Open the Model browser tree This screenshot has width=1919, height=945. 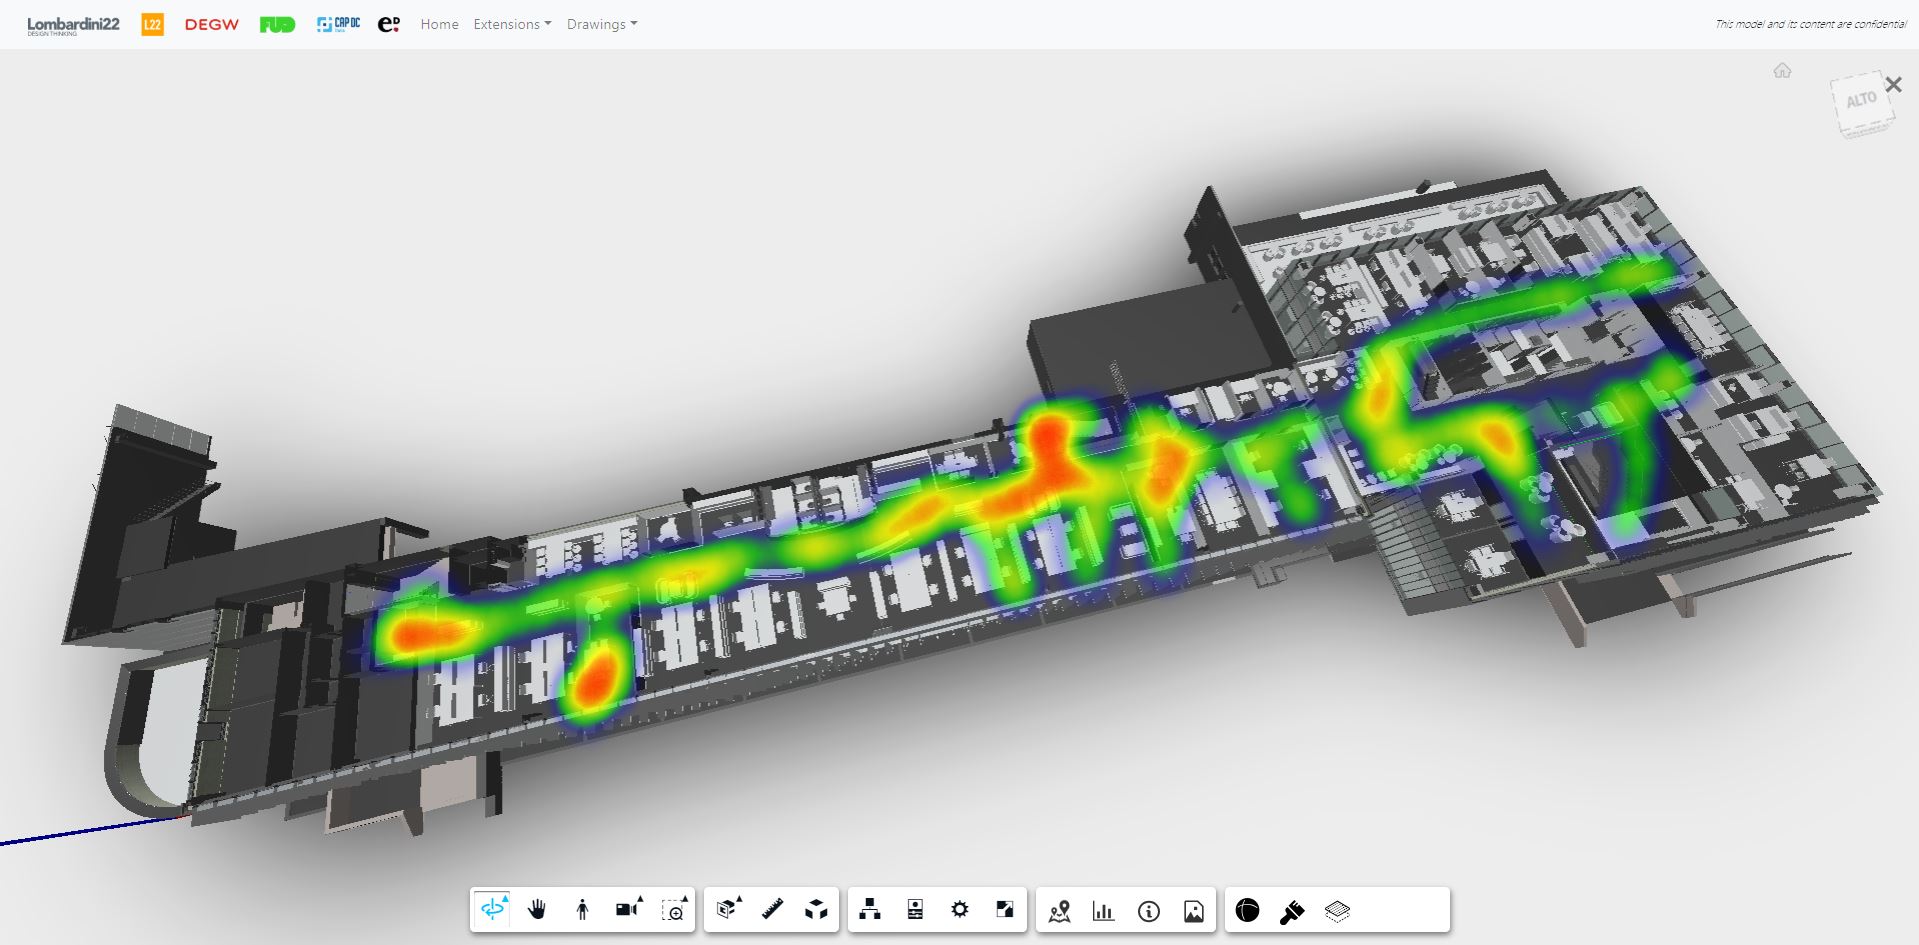tap(870, 909)
